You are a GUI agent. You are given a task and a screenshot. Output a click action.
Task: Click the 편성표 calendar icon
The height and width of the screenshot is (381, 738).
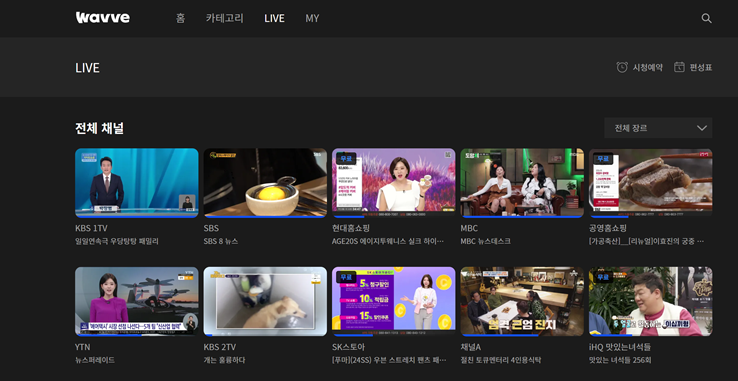click(679, 67)
